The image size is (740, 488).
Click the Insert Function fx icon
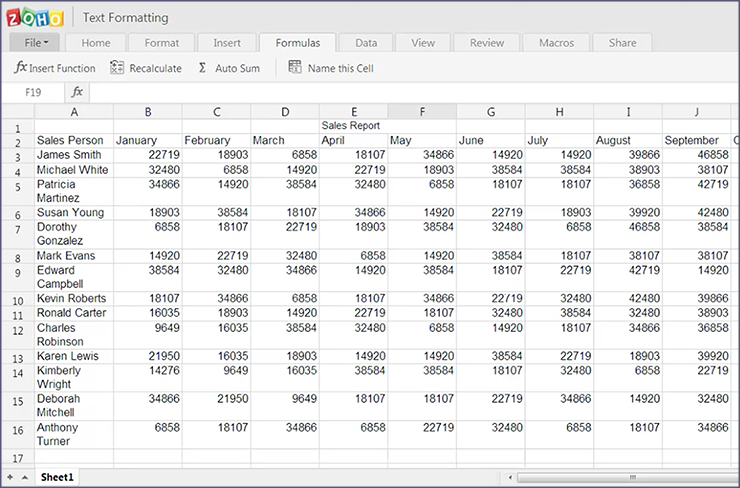[x=20, y=68]
